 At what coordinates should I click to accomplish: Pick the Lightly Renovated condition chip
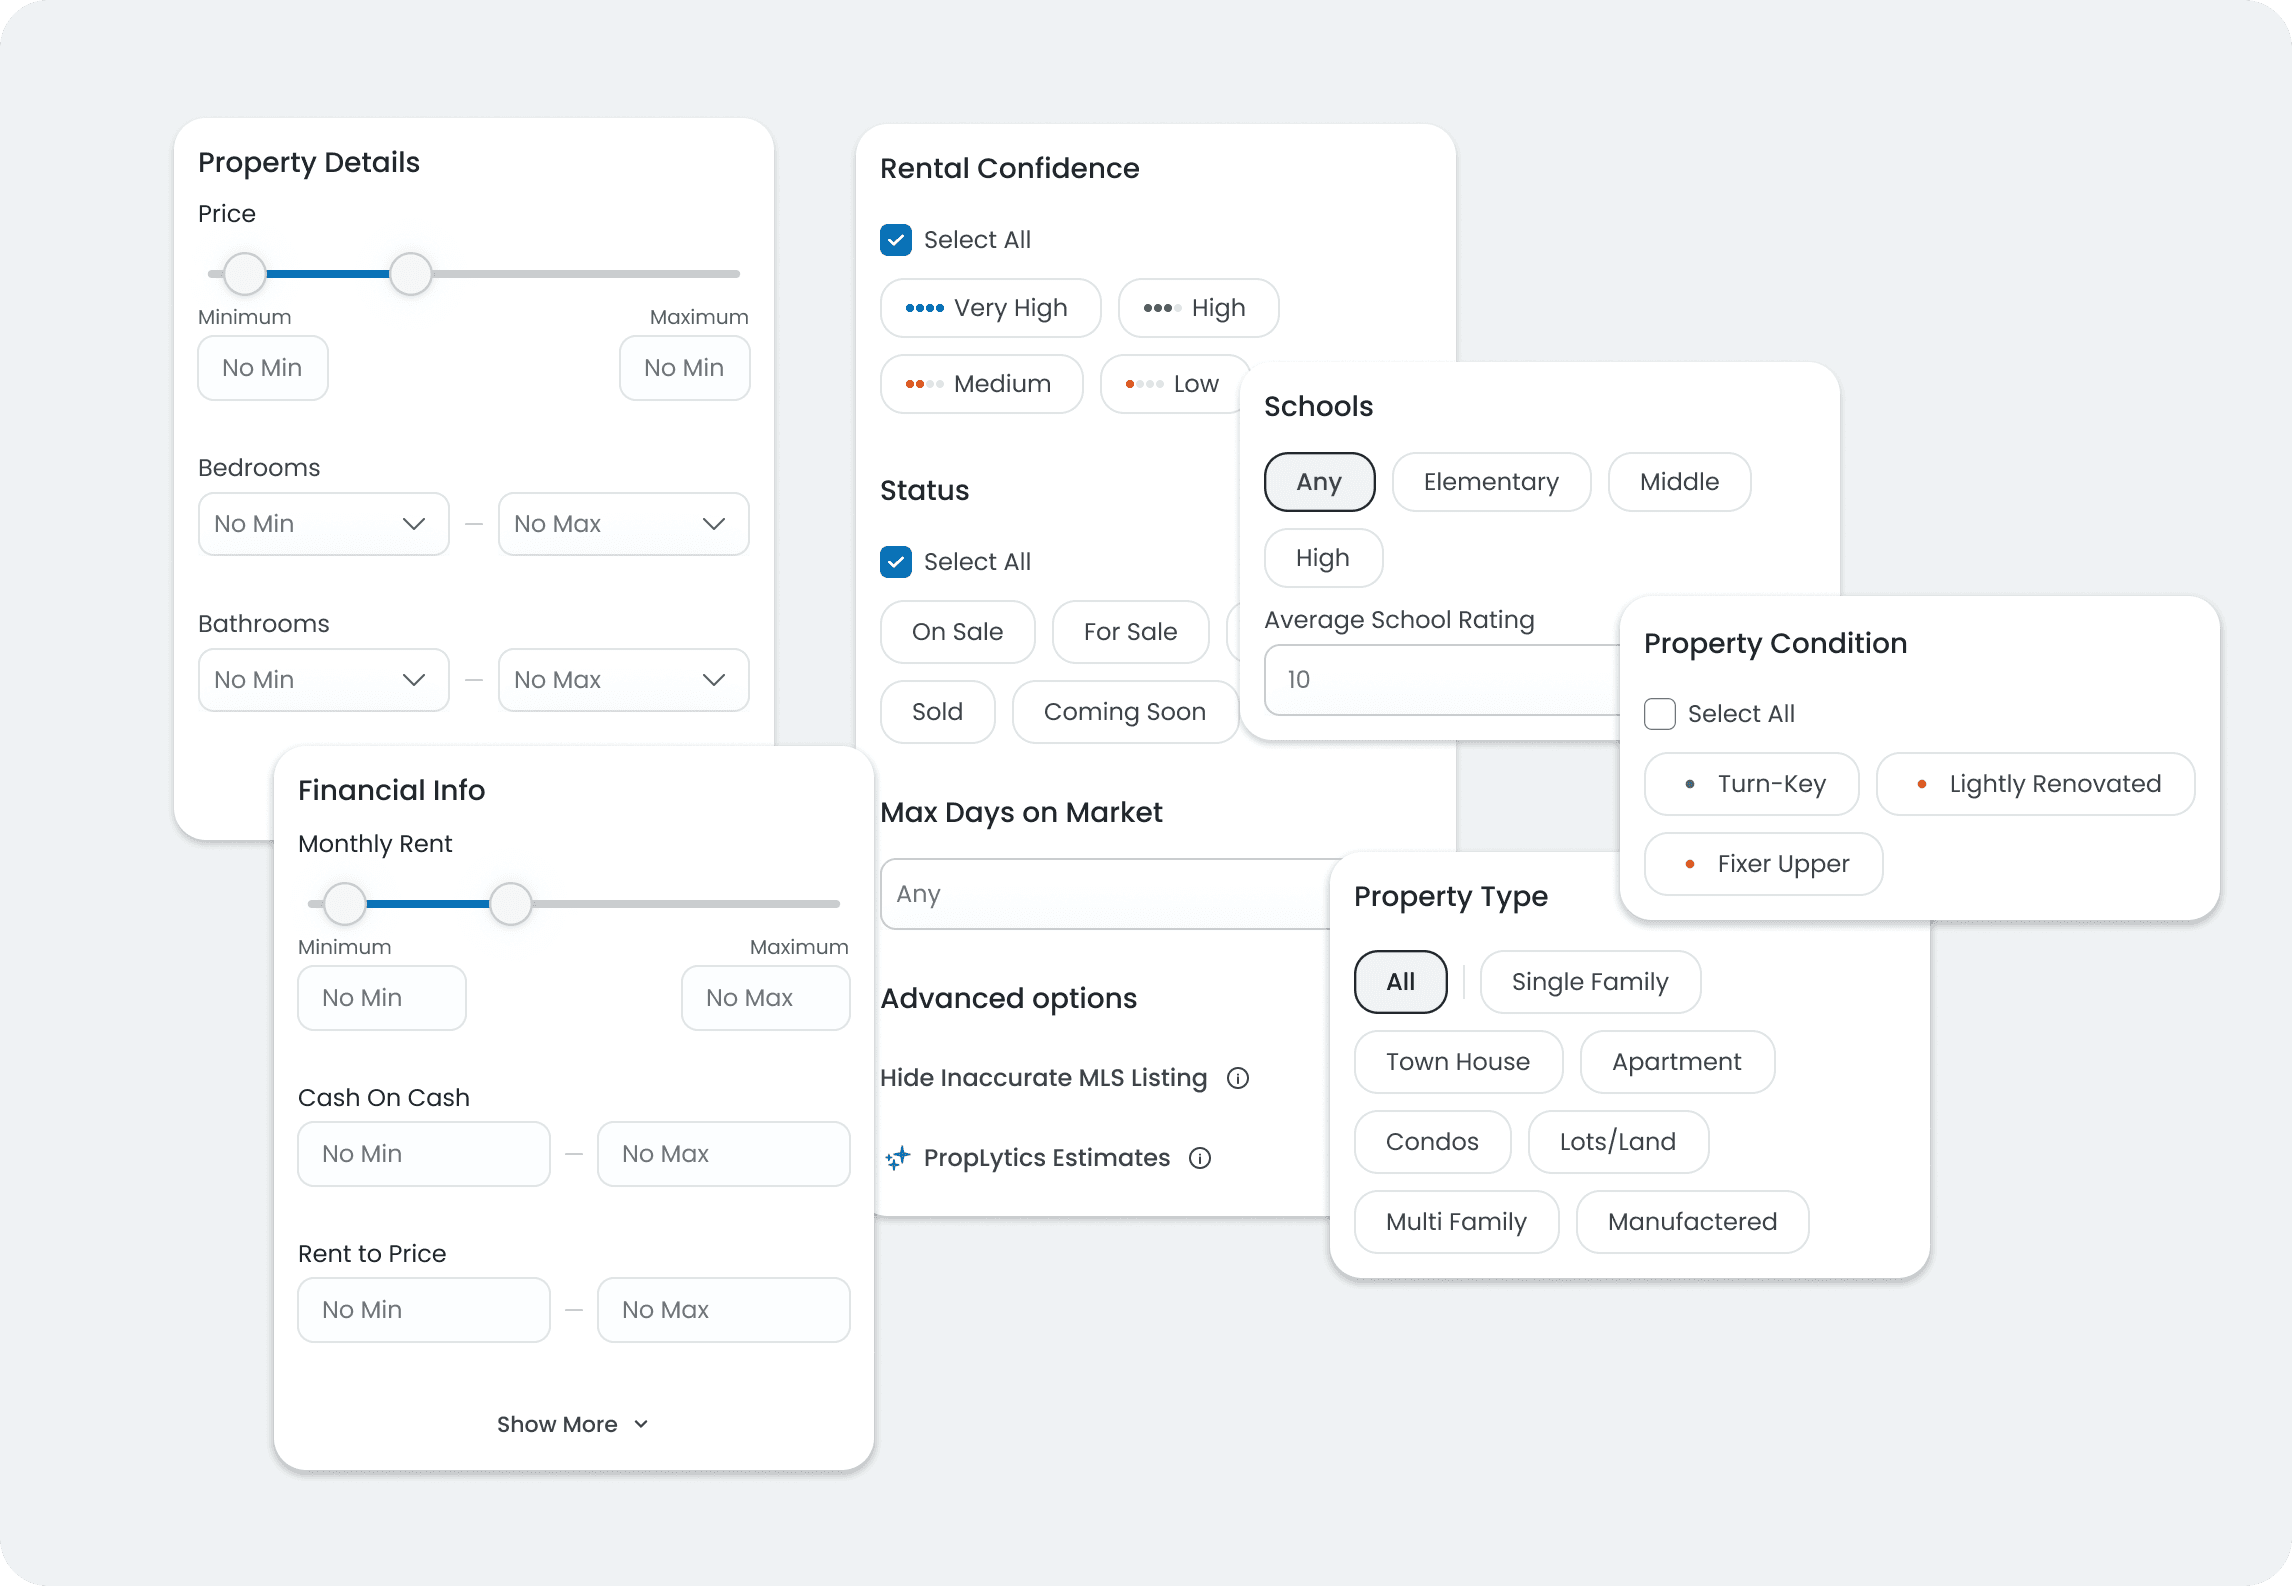coord(2035,784)
